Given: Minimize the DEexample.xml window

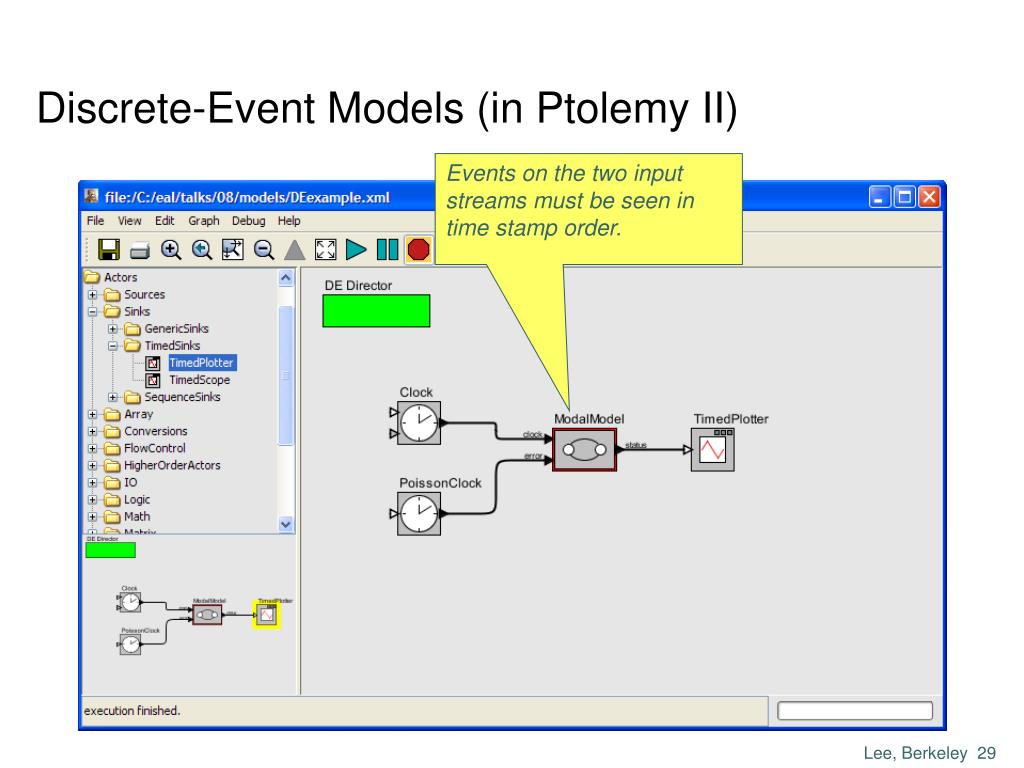Looking at the screenshot, I should click(x=880, y=197).
